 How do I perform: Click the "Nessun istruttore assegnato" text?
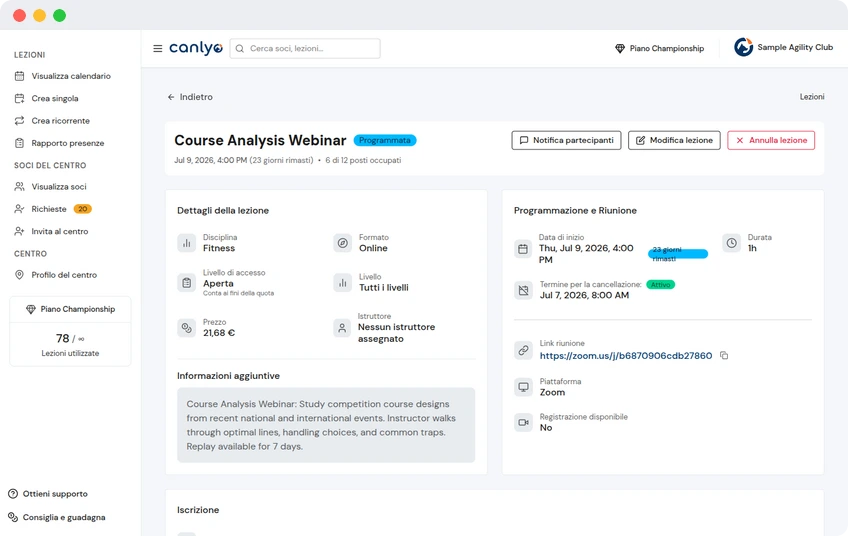pyautogui.click(x=396, y=333)
